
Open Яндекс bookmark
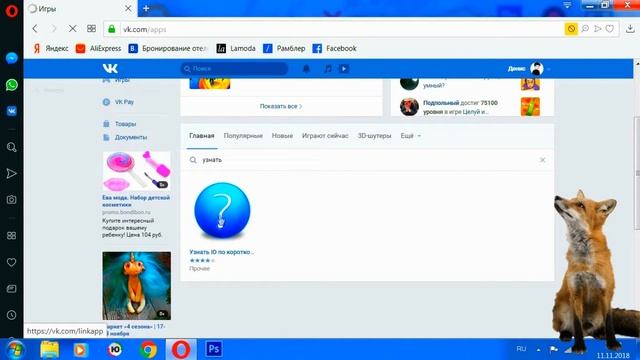pos(51,48)
